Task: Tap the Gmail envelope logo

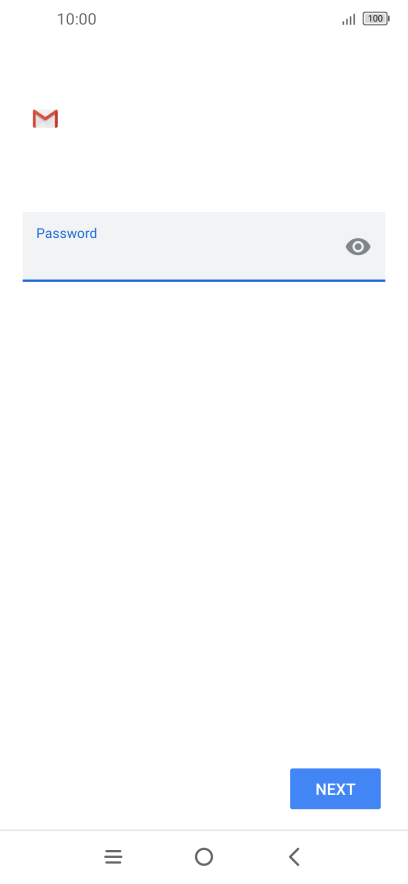Action: (x=45, y=118)
